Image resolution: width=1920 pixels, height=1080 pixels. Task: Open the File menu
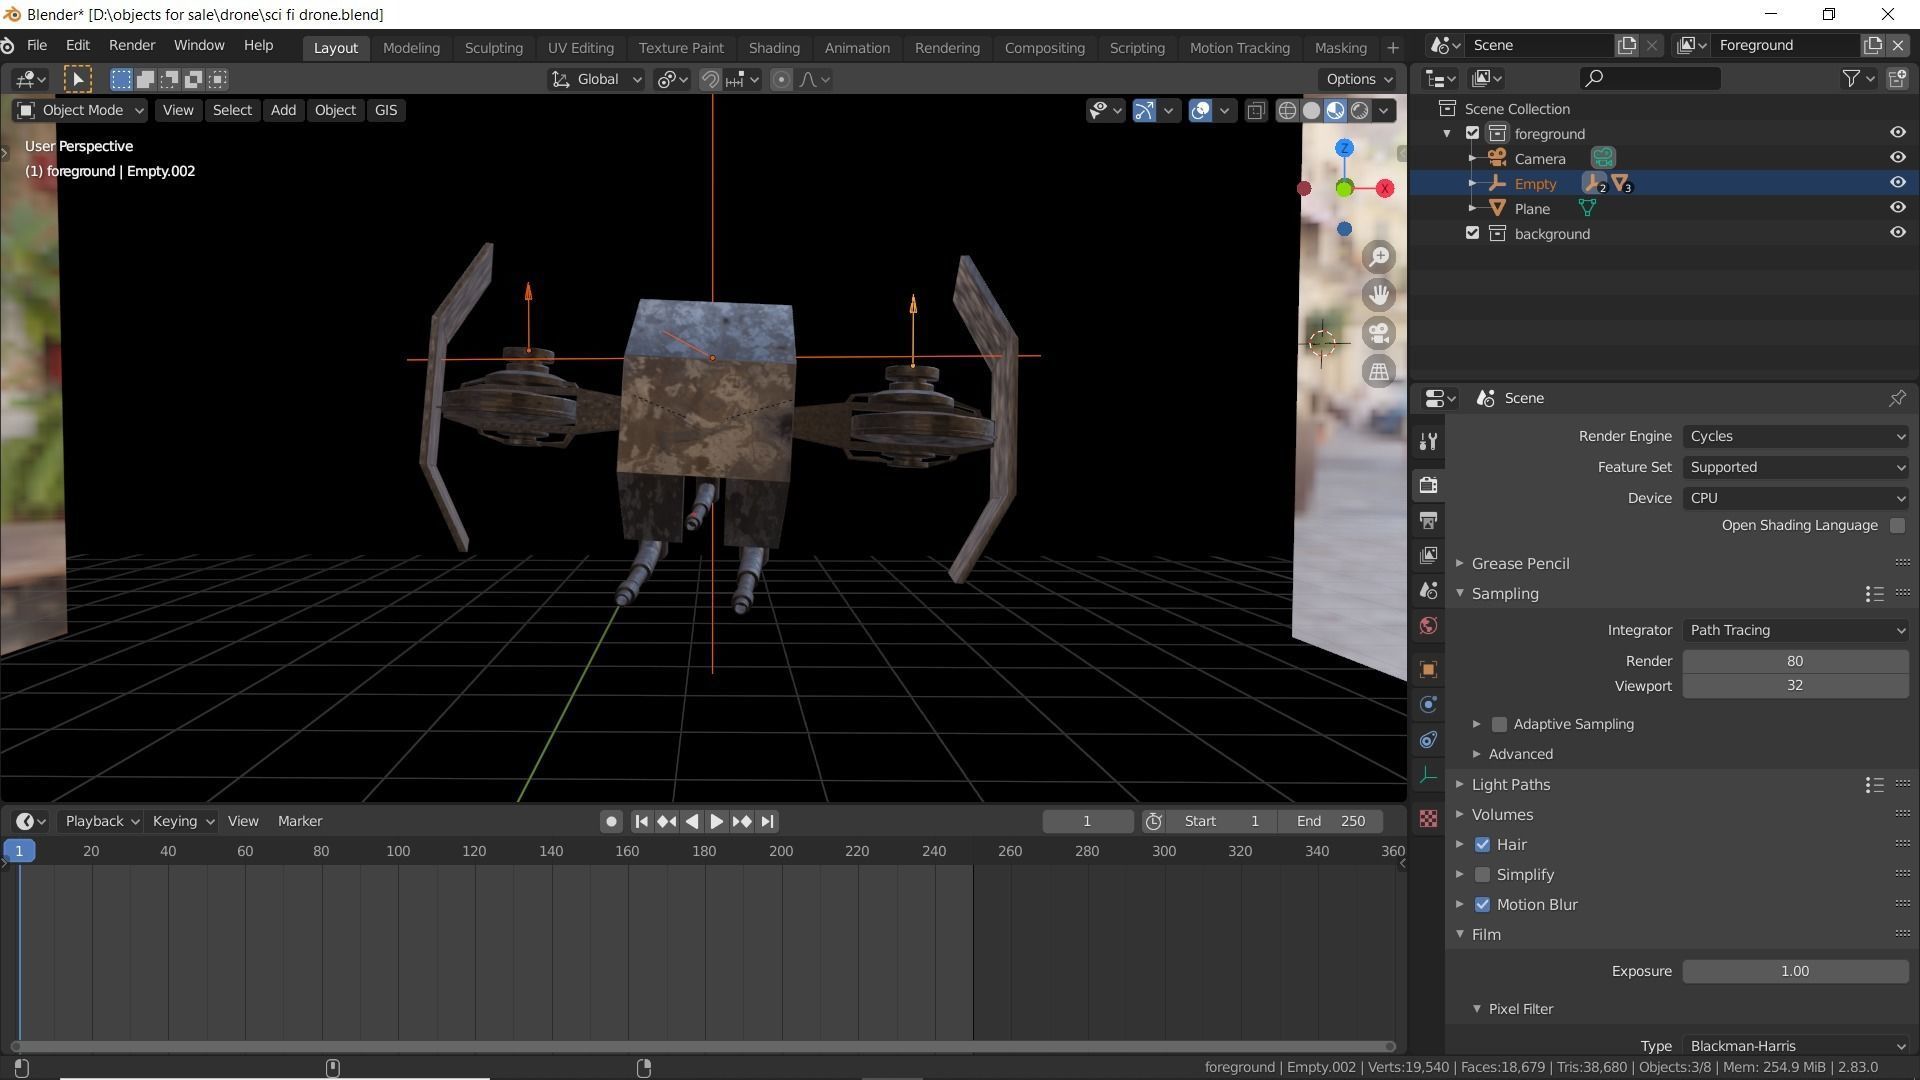[x=37, y=46]
